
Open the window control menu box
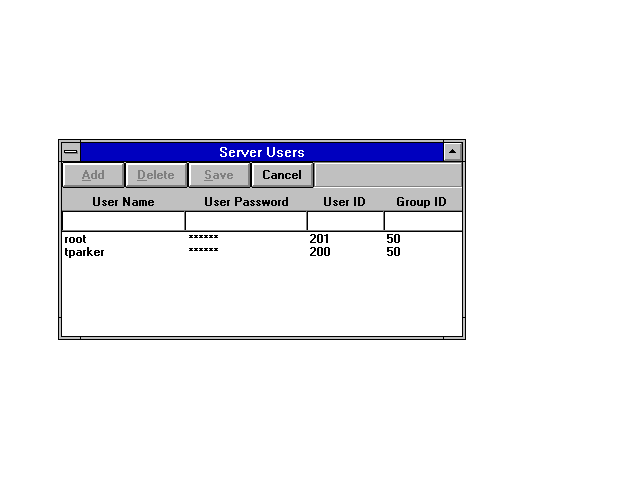pos(71,152)
